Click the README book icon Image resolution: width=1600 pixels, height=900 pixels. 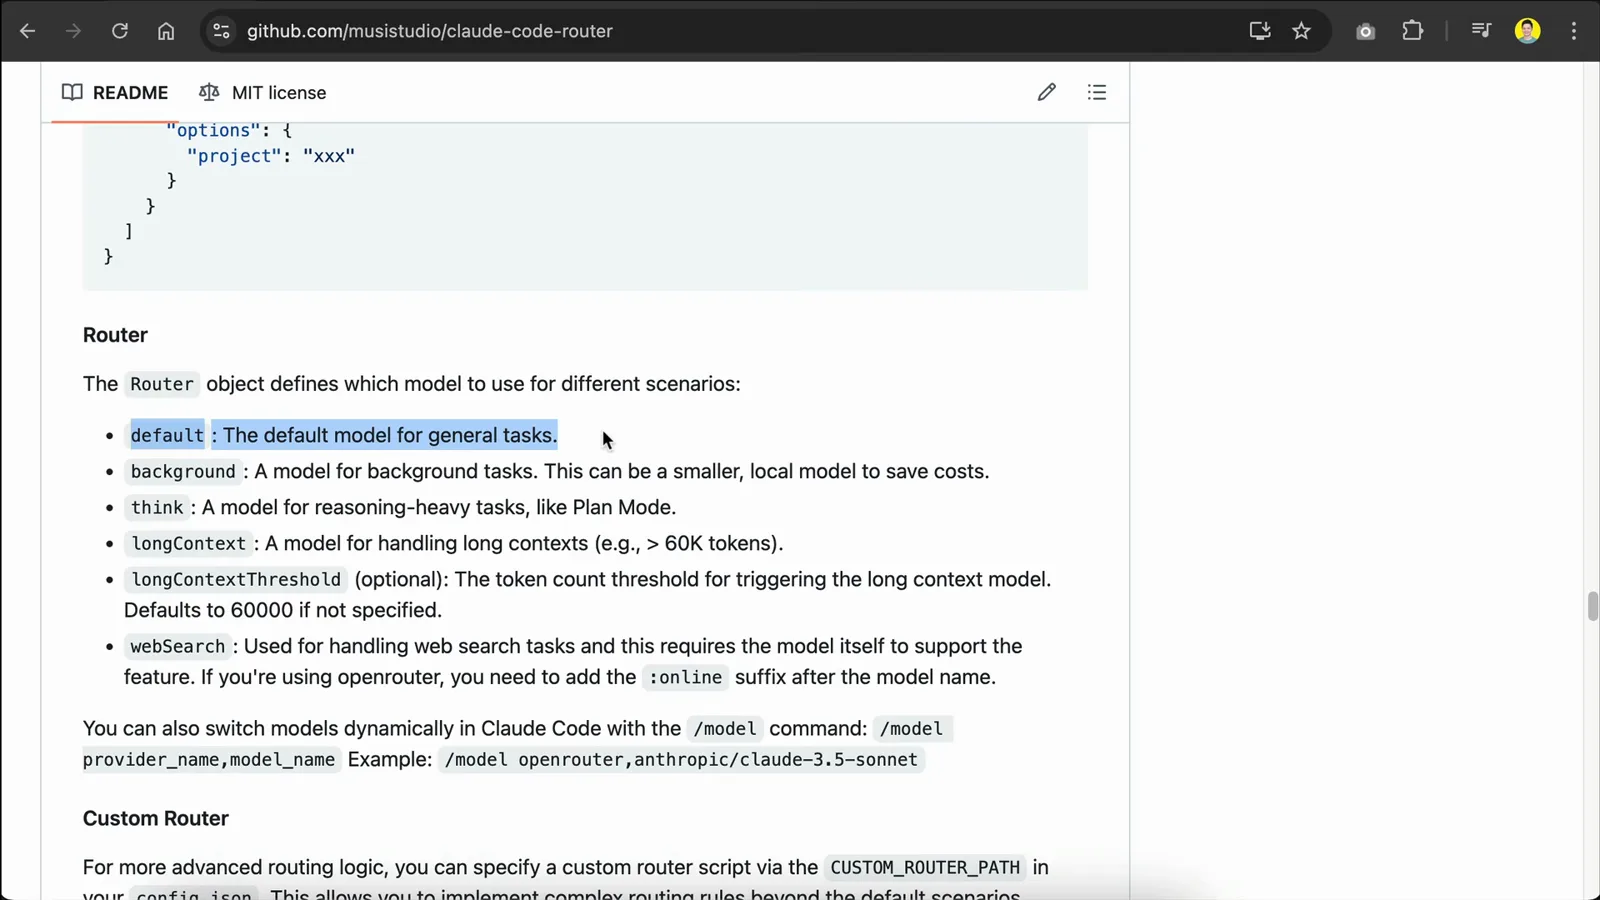[72, 92]
